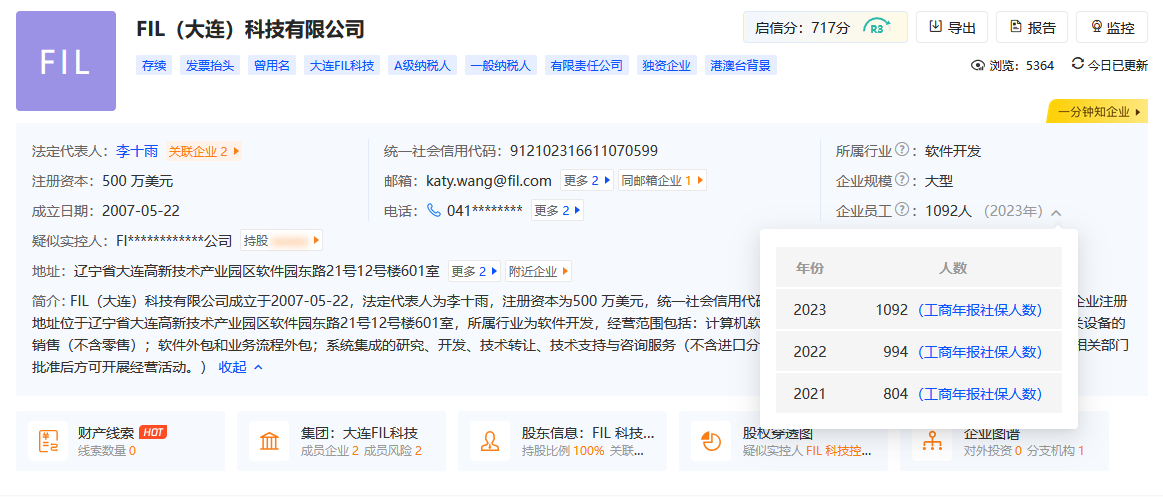Viewport: 1163px width, 497px height.
Task: Click the 年份 column header
Action: (x=809, y=268)
